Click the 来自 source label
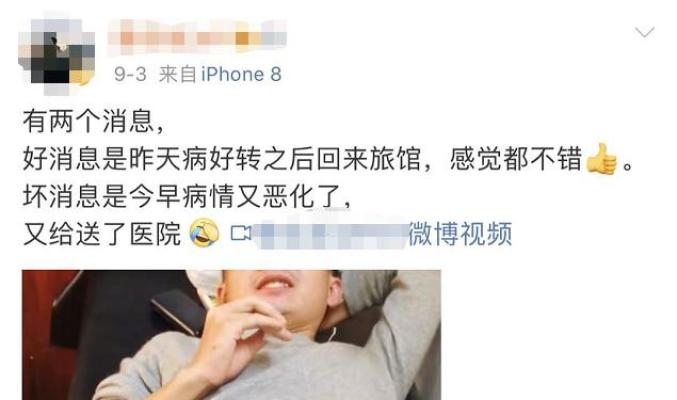This screenshot has width=677, height=400. pyautogui.click(x=177, y=74)
